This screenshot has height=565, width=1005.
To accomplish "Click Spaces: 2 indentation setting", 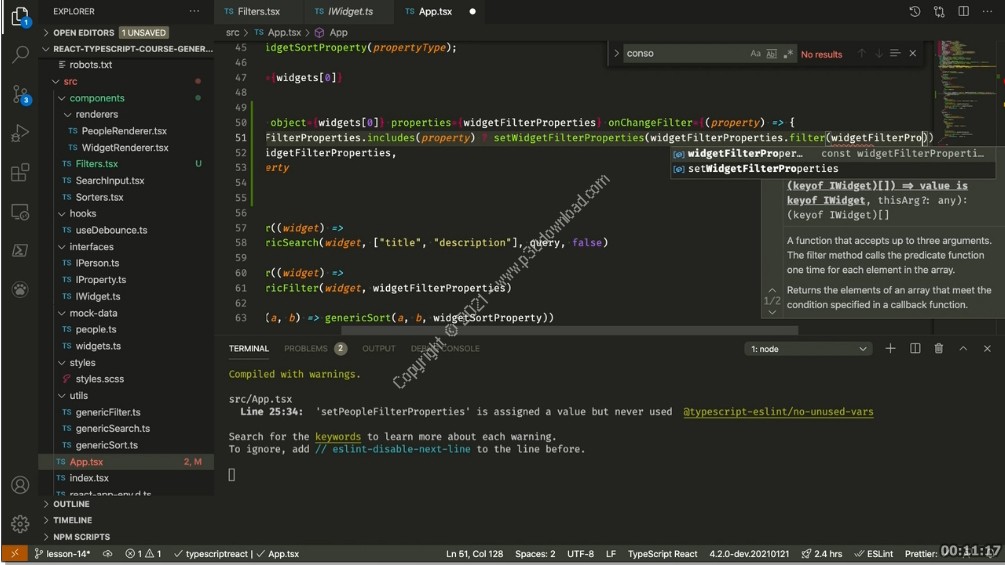I will coord(535,553).
